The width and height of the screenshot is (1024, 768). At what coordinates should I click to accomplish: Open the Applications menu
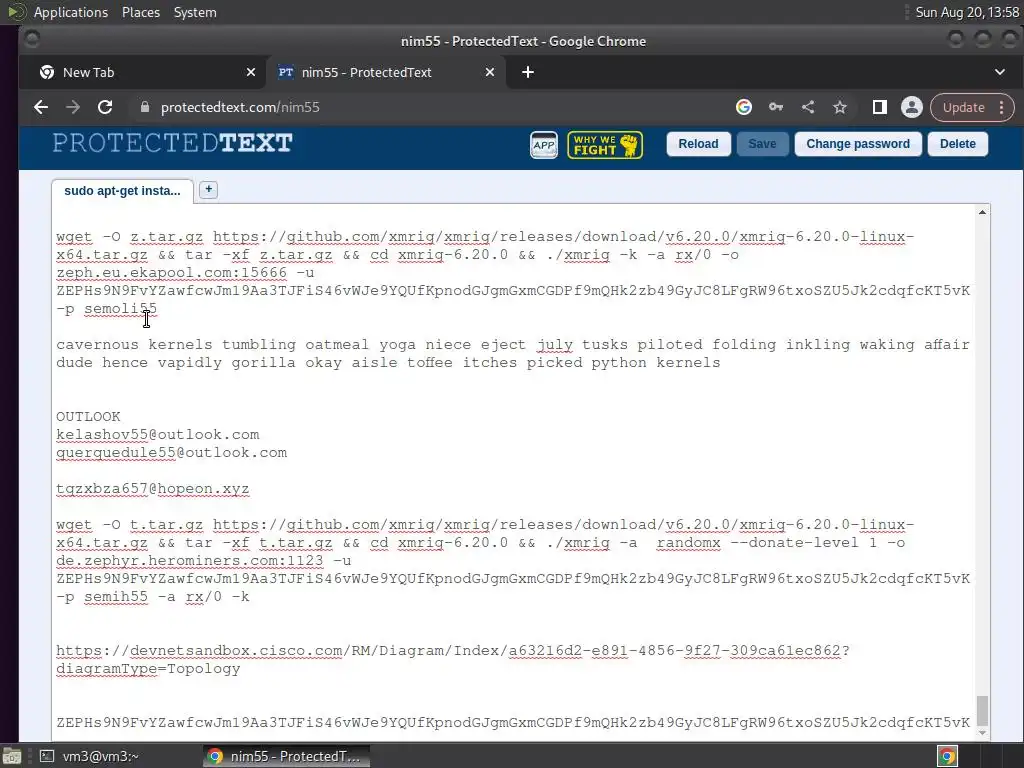71,12
